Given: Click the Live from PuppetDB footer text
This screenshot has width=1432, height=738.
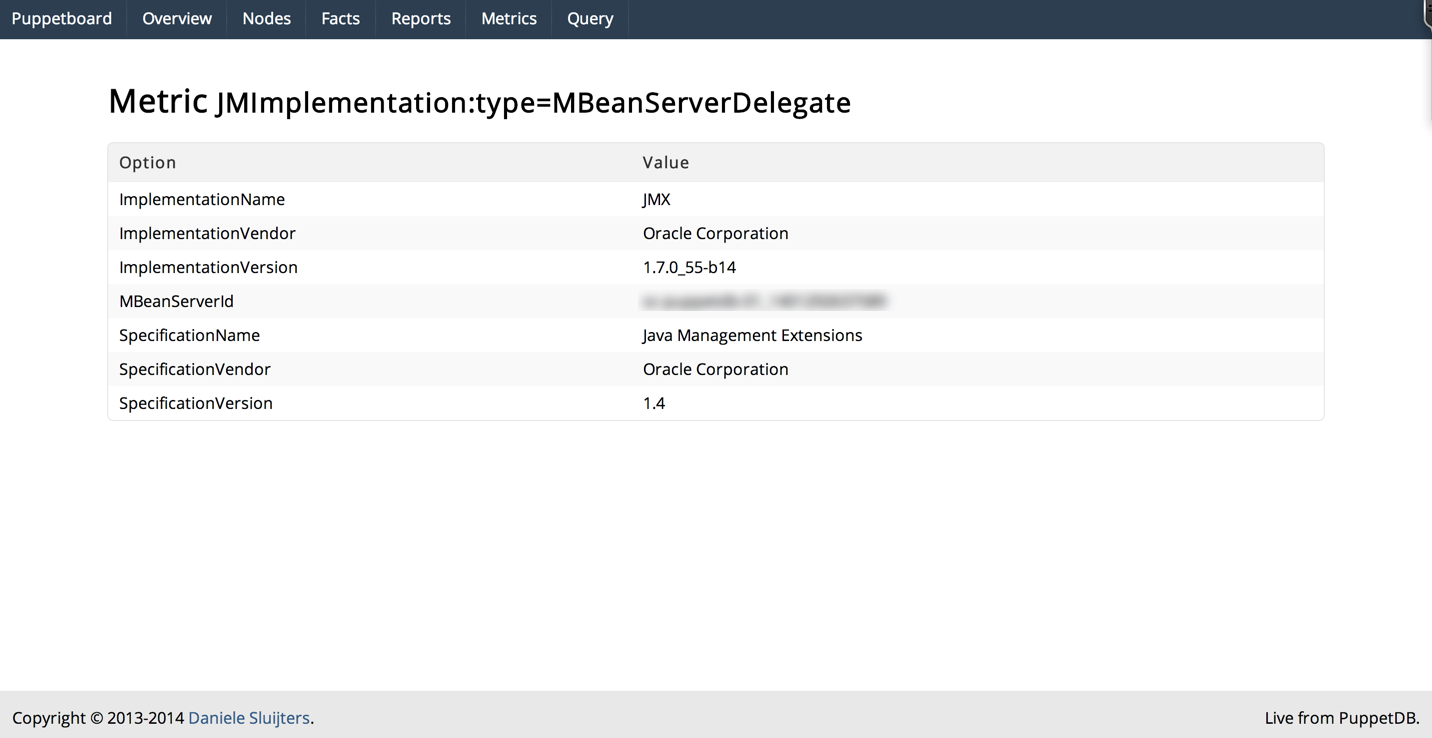Looking at the screenshot, I should click(x=1341, y=718).
